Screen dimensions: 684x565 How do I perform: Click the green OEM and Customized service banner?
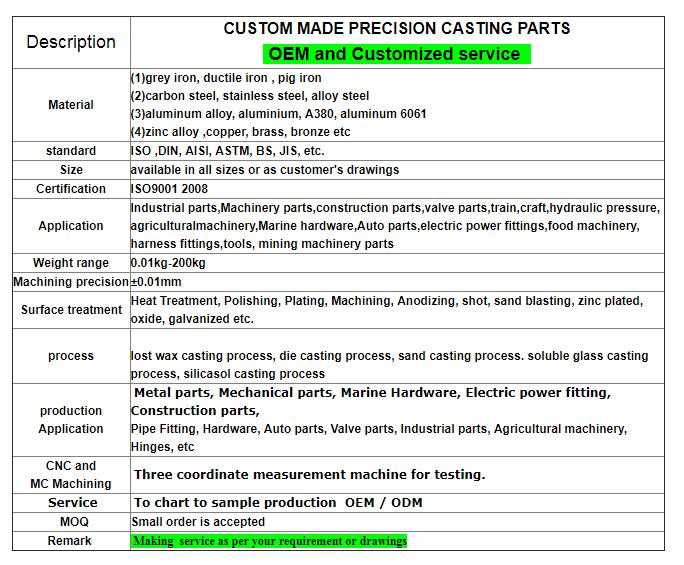tap(395, 53)
